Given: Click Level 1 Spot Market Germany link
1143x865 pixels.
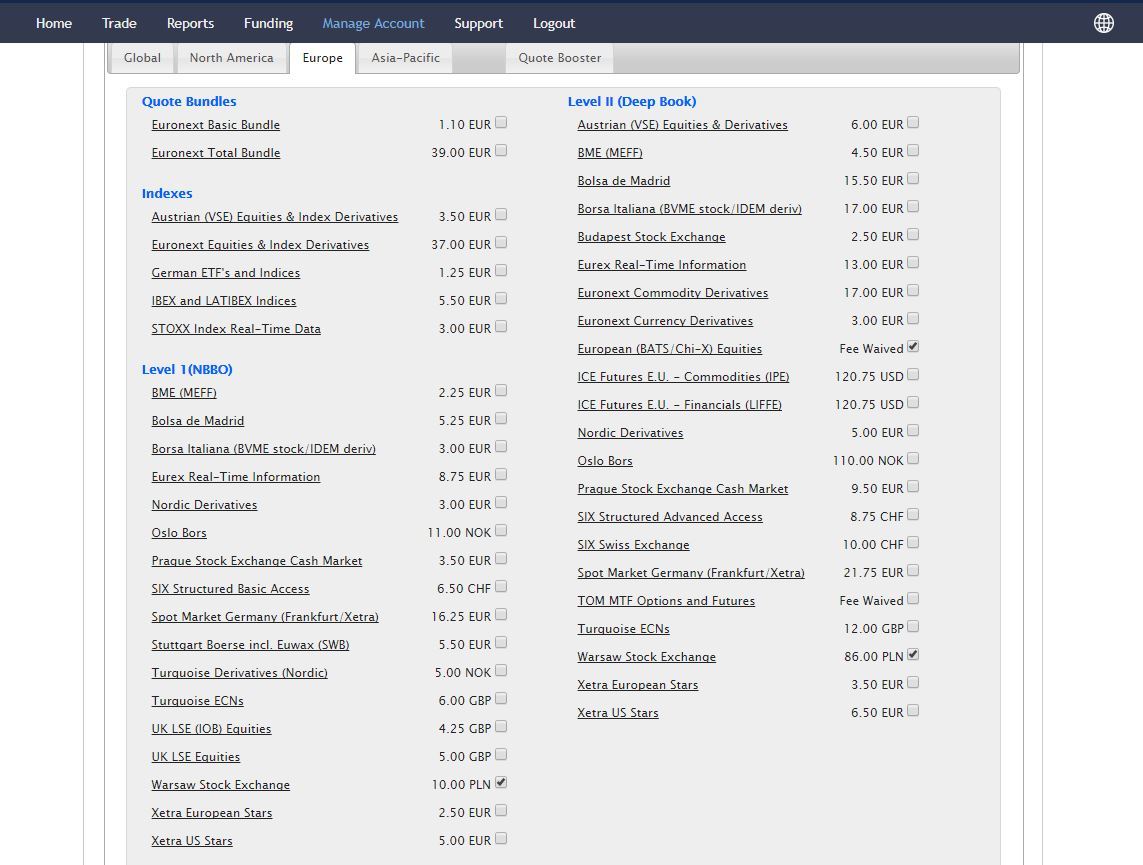Looking at the screenshot, I should (x=265, y=617).
